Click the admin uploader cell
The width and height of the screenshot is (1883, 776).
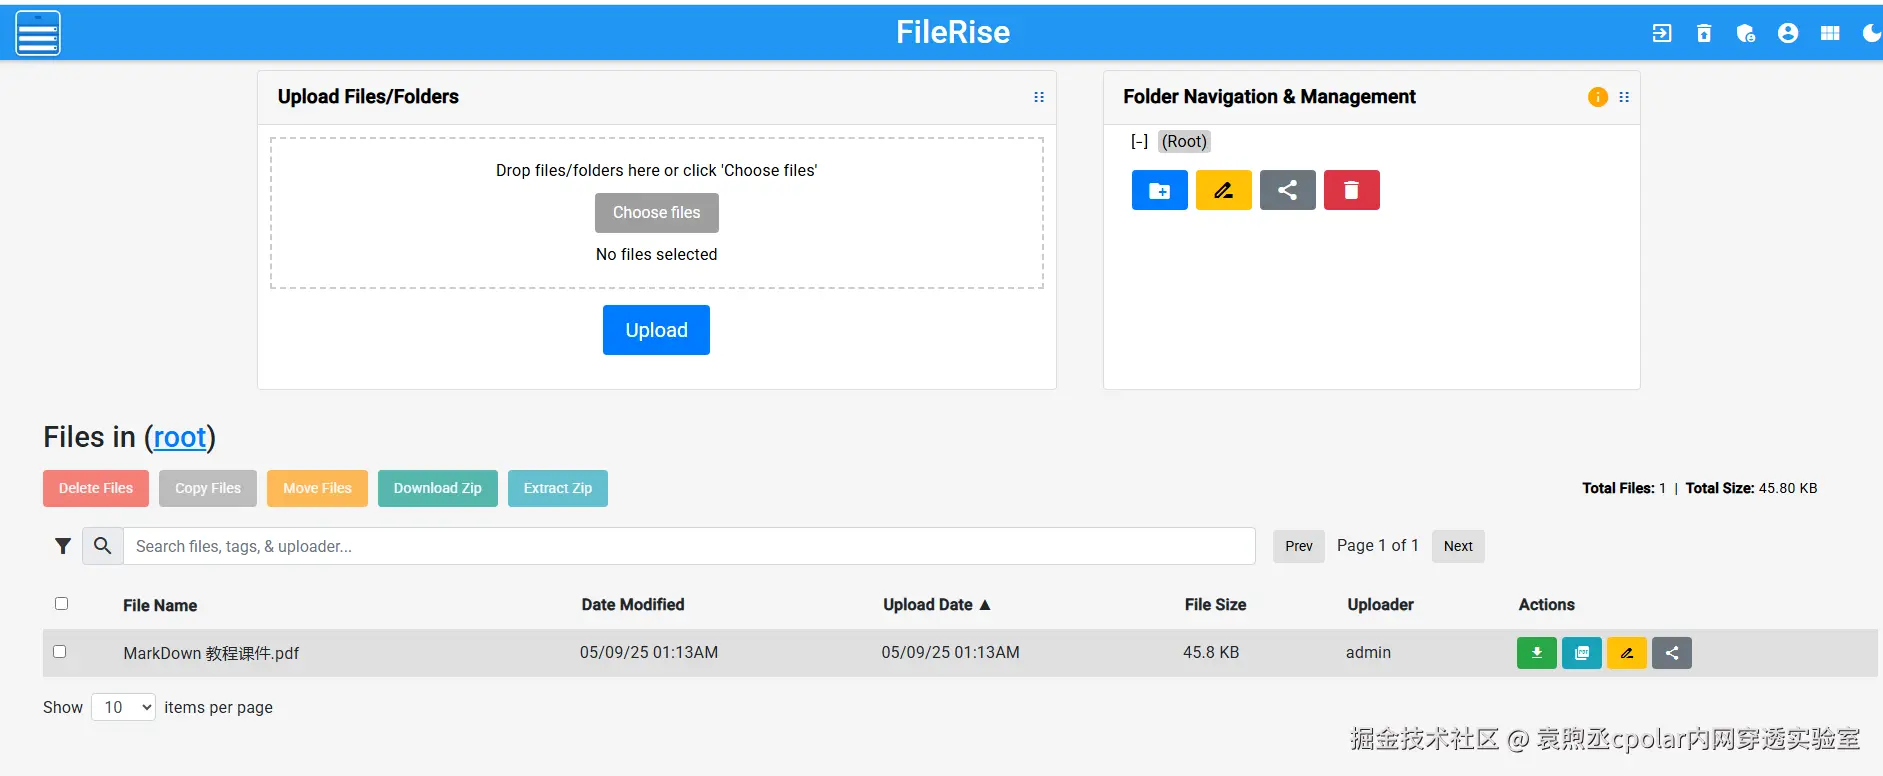tap(1368, 653)
